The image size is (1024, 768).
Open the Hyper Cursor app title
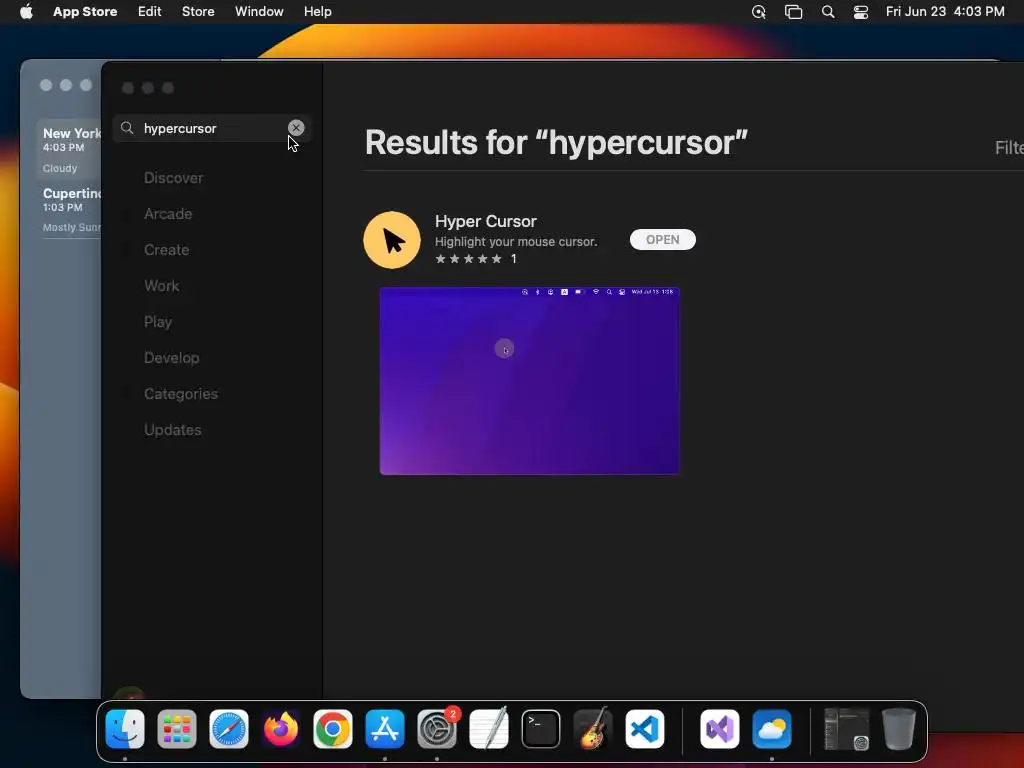pos(485,221)
